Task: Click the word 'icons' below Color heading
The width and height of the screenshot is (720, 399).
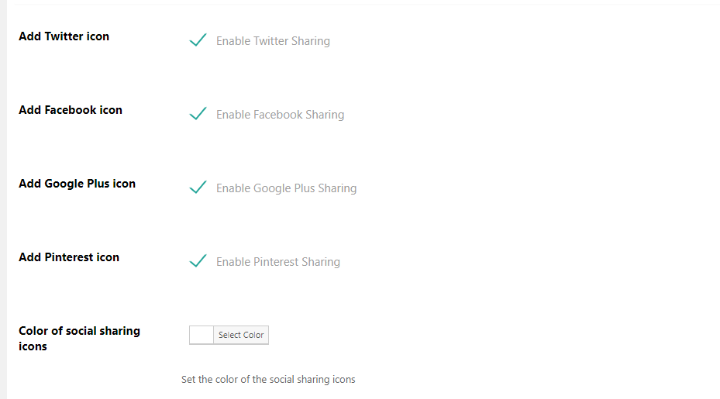Action: click(x=33, y=346)
